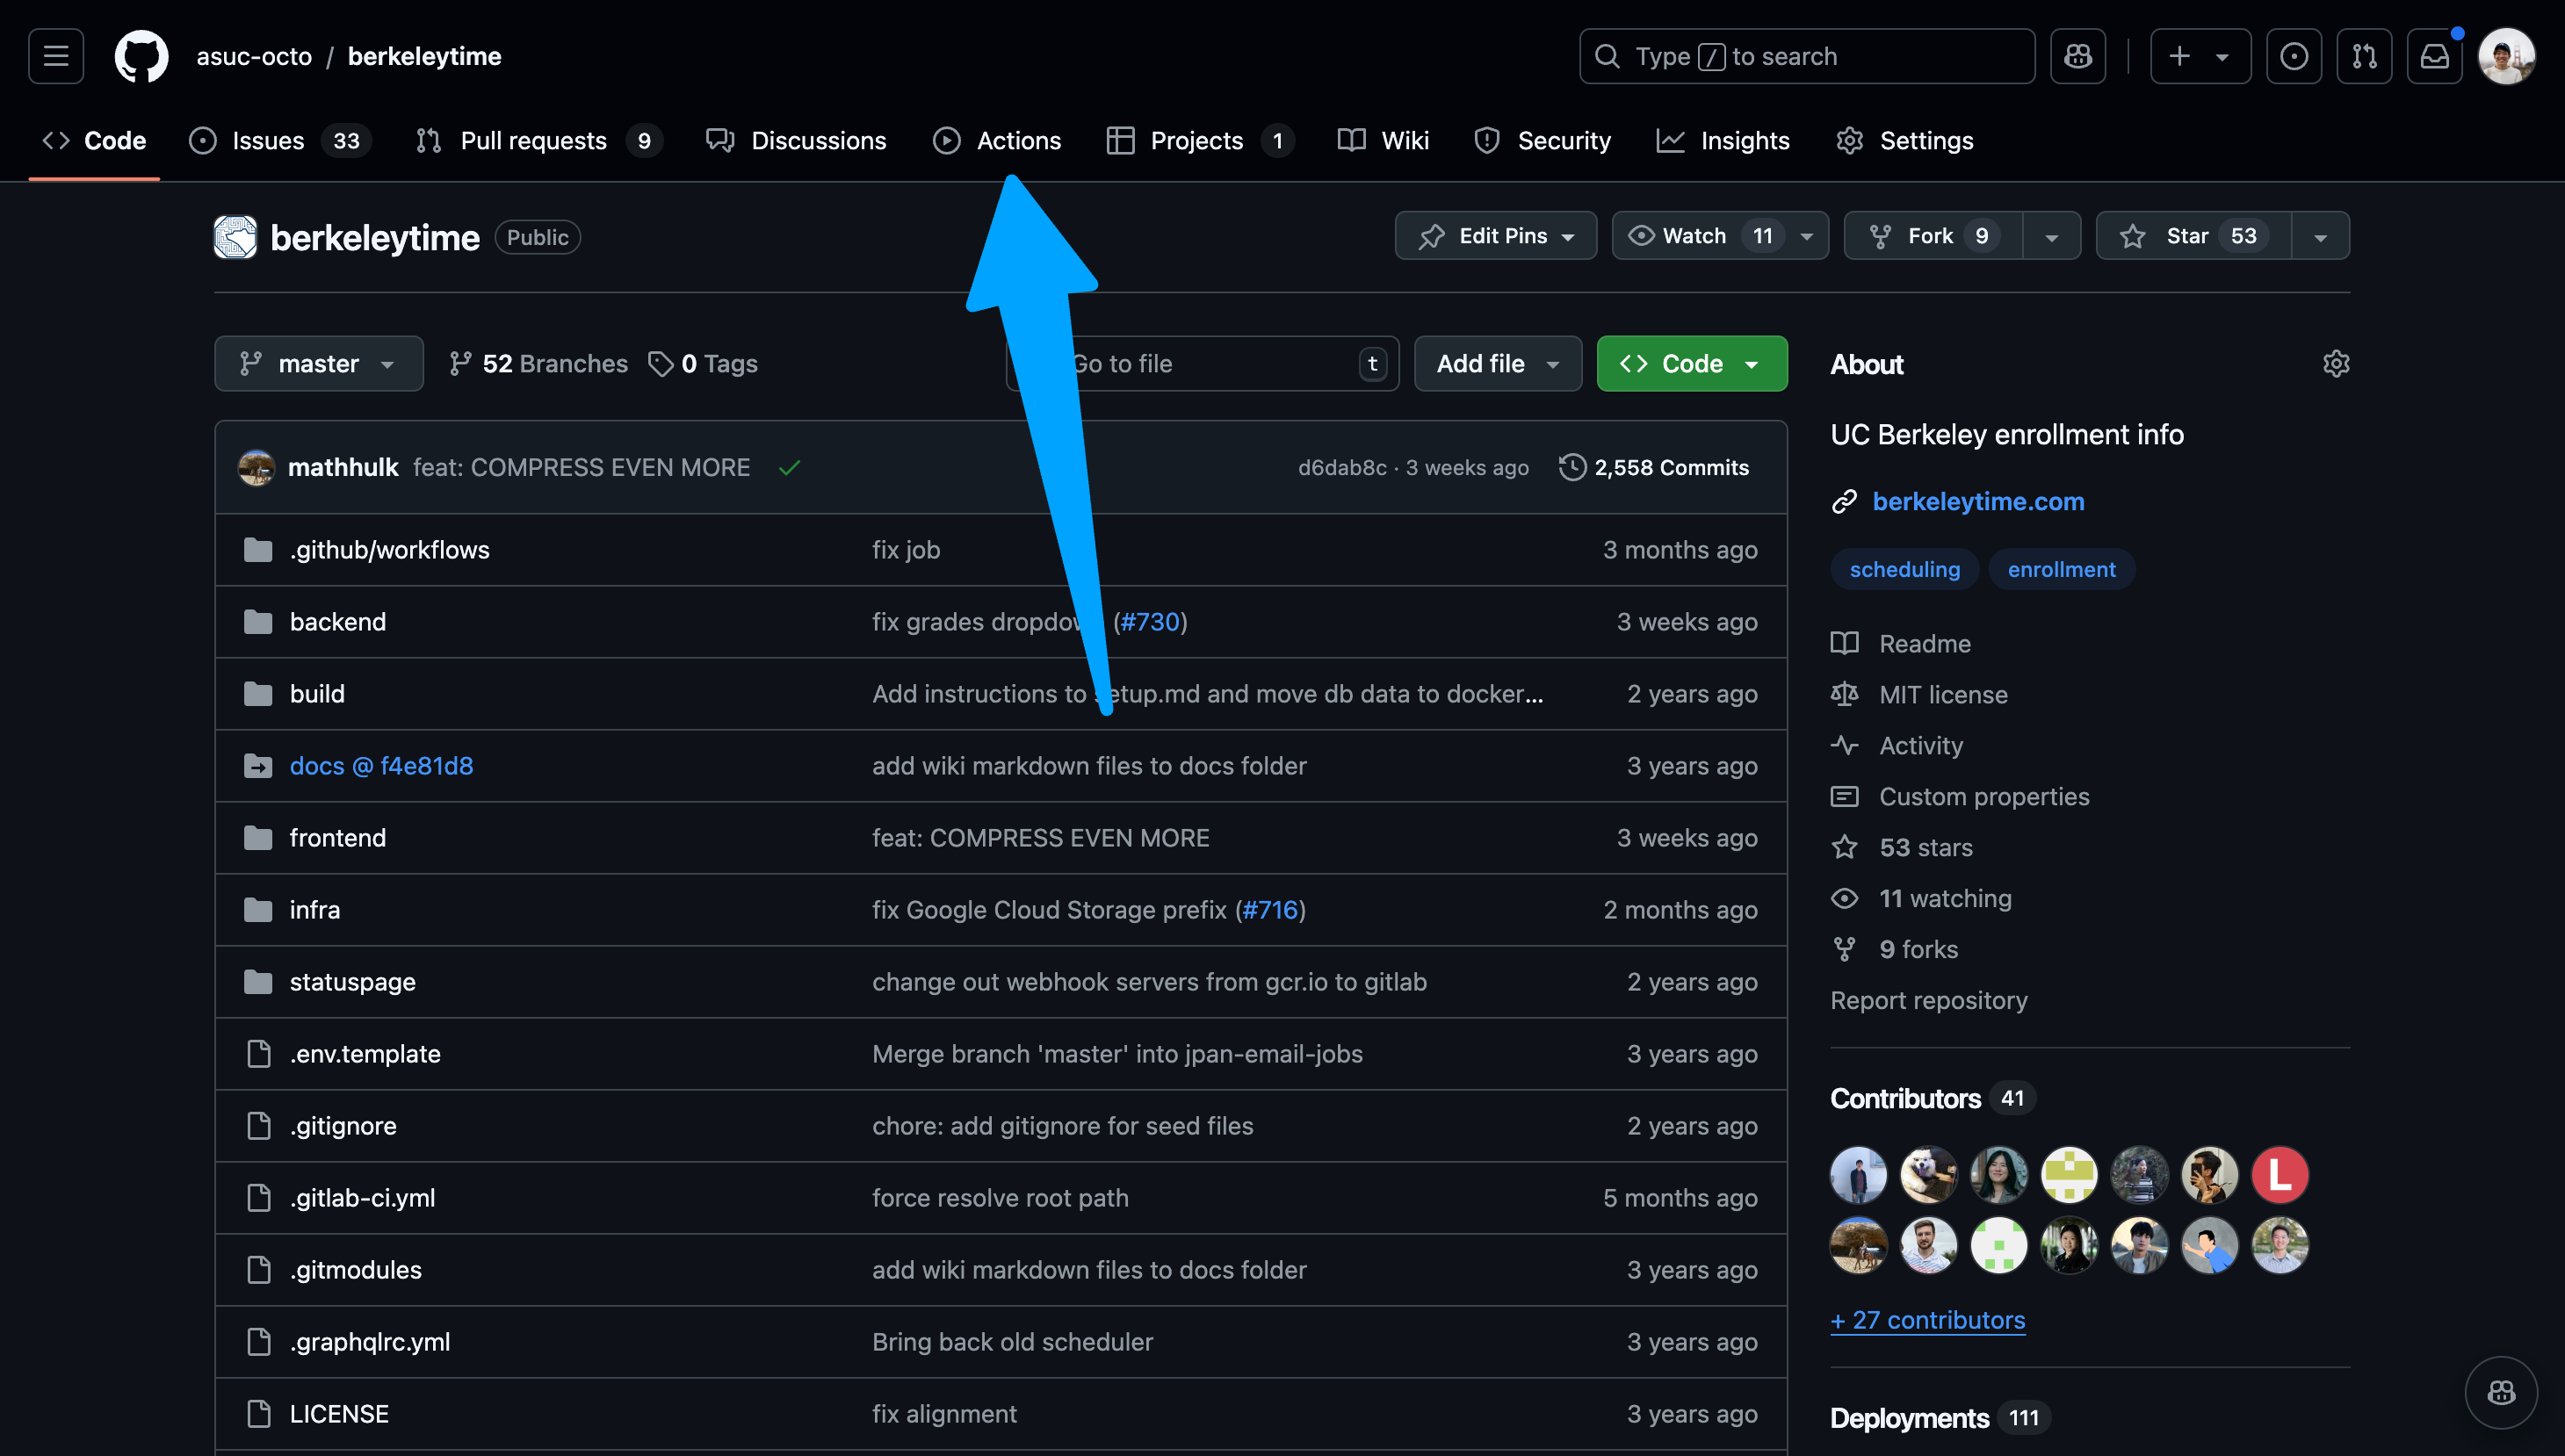Click the docs submodule folder icon
2565x1456 pixels.
(258, 766)
